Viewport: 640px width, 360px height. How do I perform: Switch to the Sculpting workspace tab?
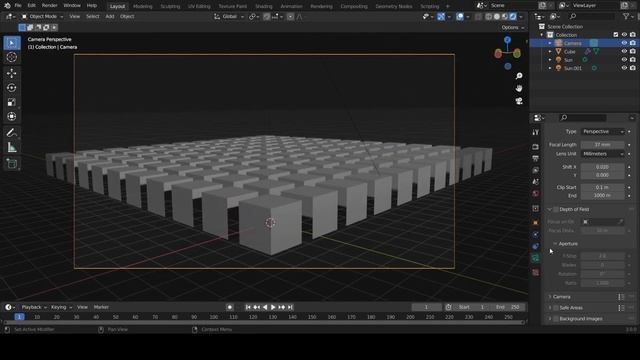click(170, 6)
